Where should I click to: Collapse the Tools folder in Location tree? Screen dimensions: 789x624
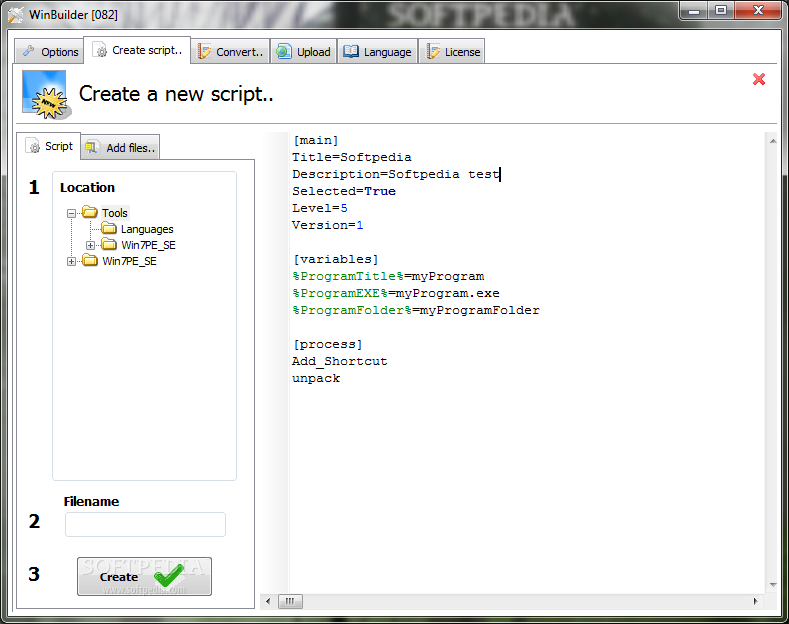coord(71,213)
